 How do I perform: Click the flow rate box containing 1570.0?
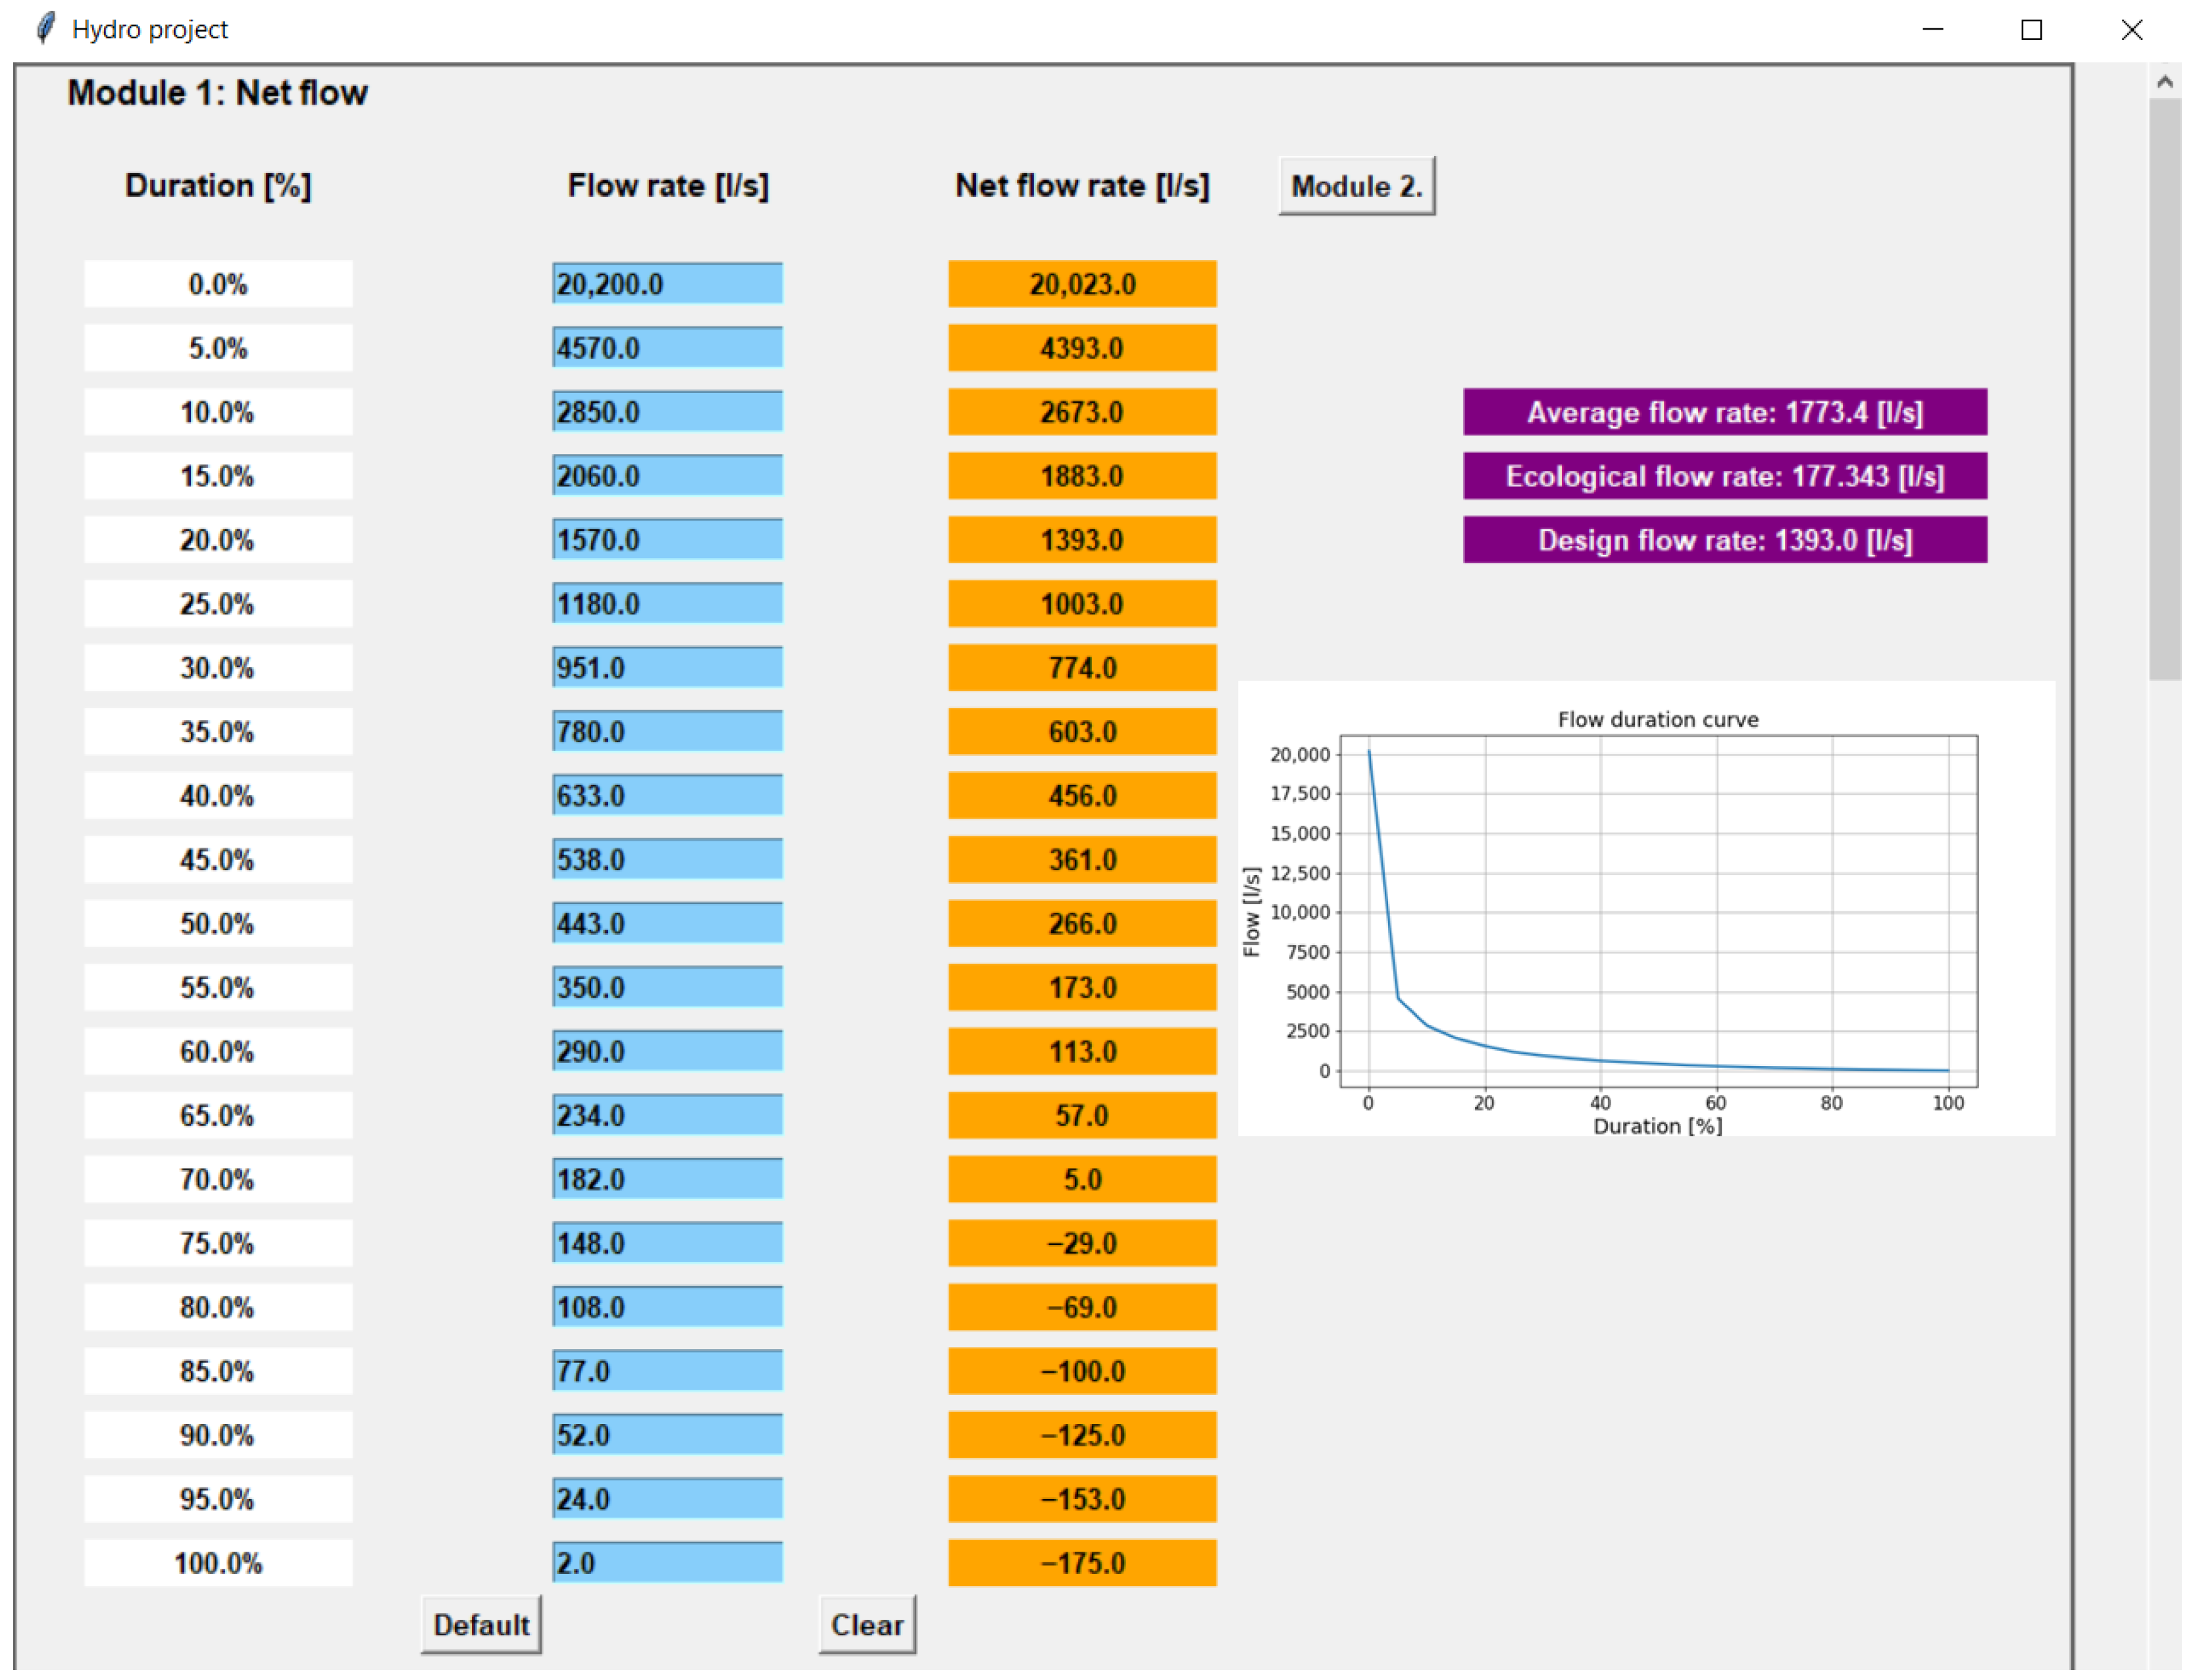[x=667, y=540]
